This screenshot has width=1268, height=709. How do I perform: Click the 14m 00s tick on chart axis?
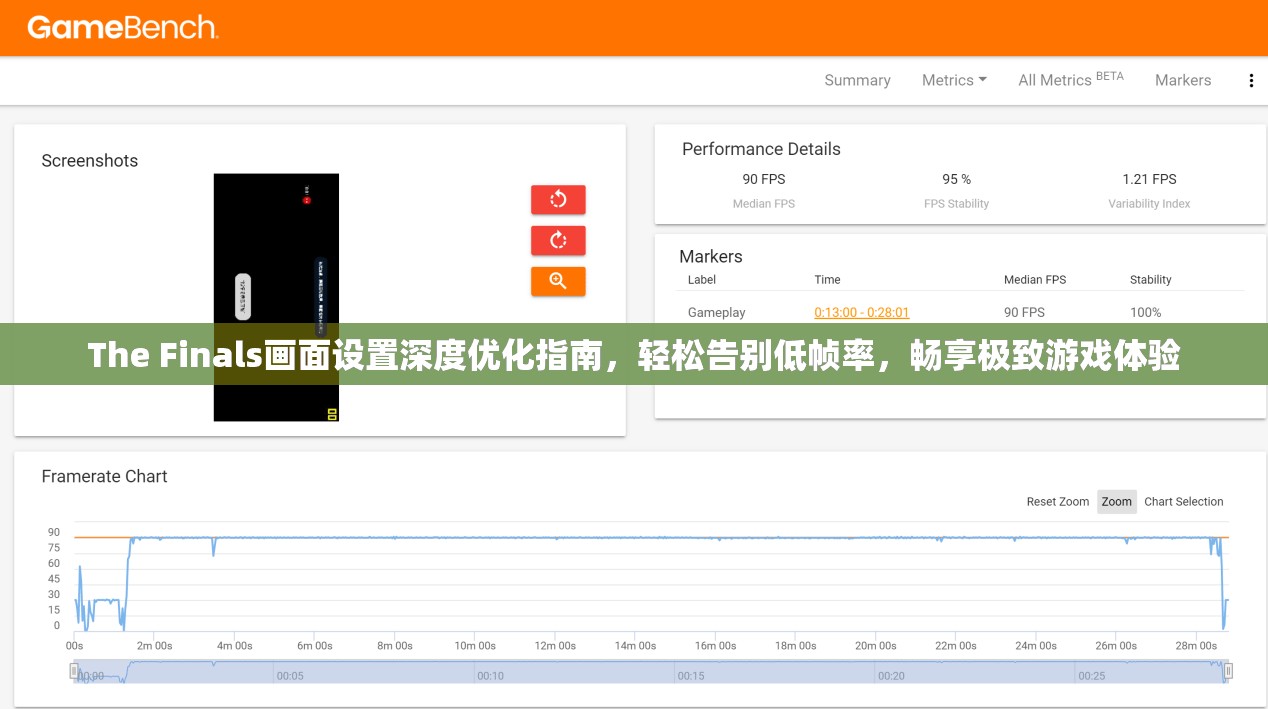click(635, 646)
